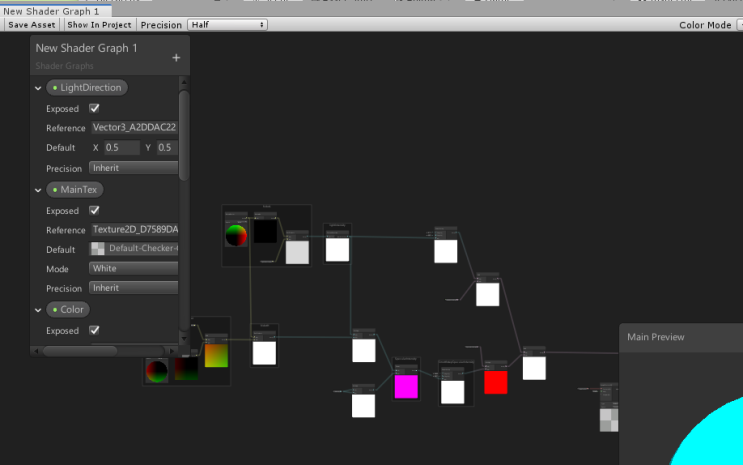Image resolution: width=743 pixels, height=465 pixels.
Task: Select upper color-sphere node in group
Action: [x=236, y=235]
